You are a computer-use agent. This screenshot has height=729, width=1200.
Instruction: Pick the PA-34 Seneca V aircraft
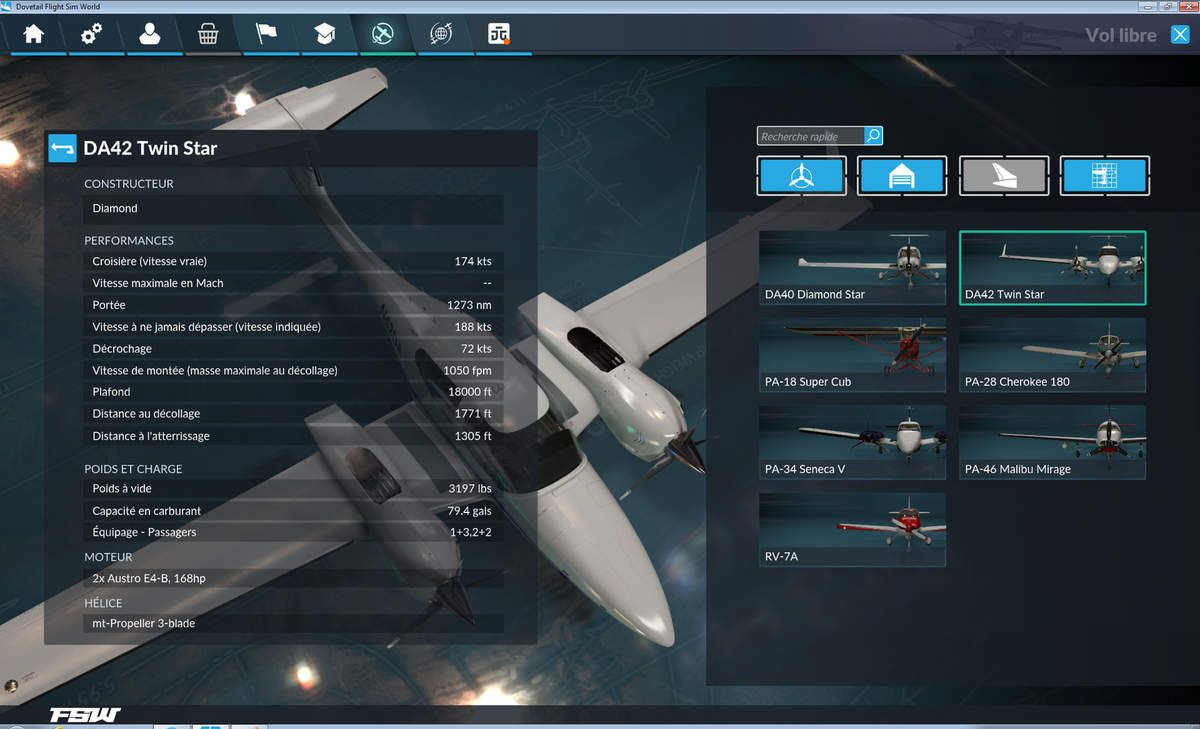[852, 442]
